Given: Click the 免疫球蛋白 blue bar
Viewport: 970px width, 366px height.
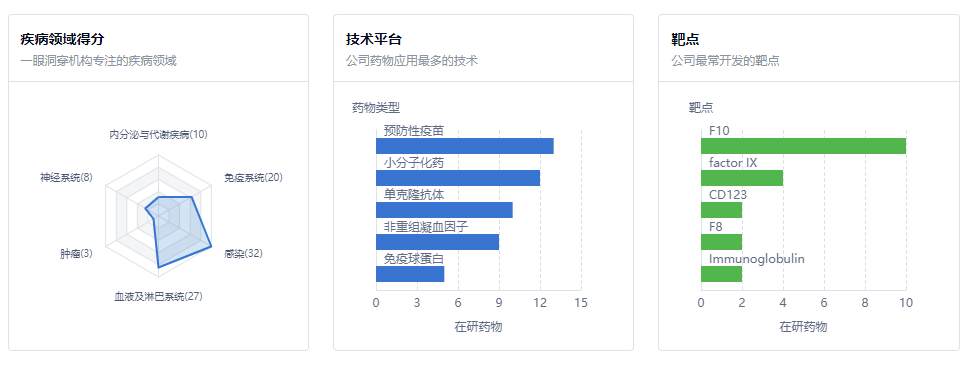Looking at the screenshot, I should (x=410, y=274).
